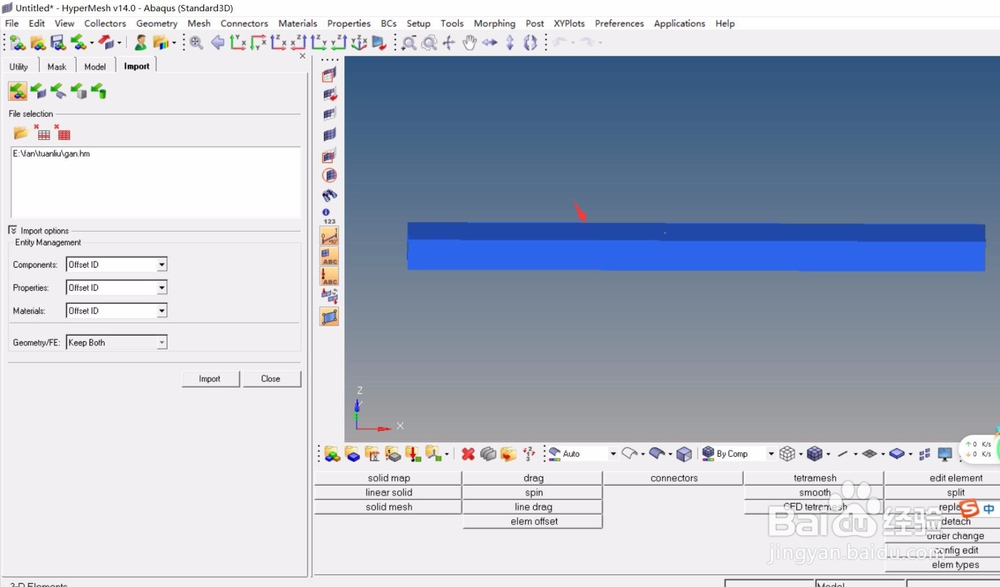Click the Mask toolbar icon at top of strip
The image size is (1000, 587).
click(329, 75)
